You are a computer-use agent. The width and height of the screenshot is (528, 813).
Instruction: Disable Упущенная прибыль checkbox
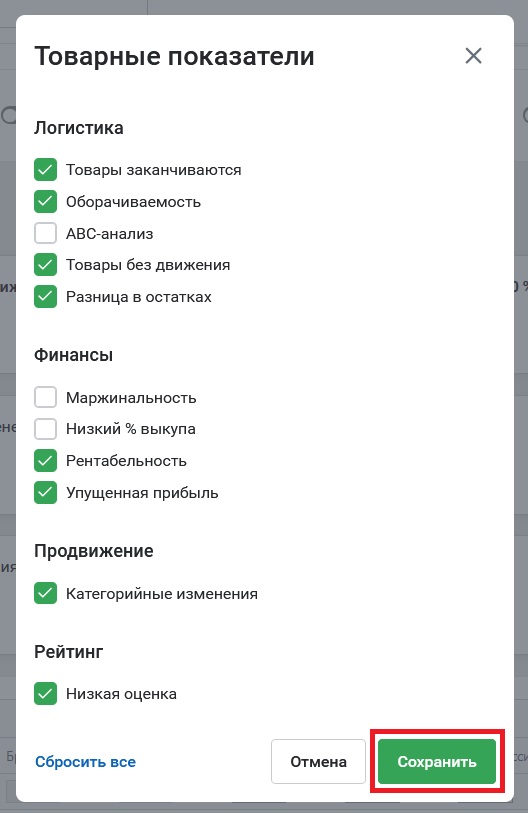click(x=46, y=493)
